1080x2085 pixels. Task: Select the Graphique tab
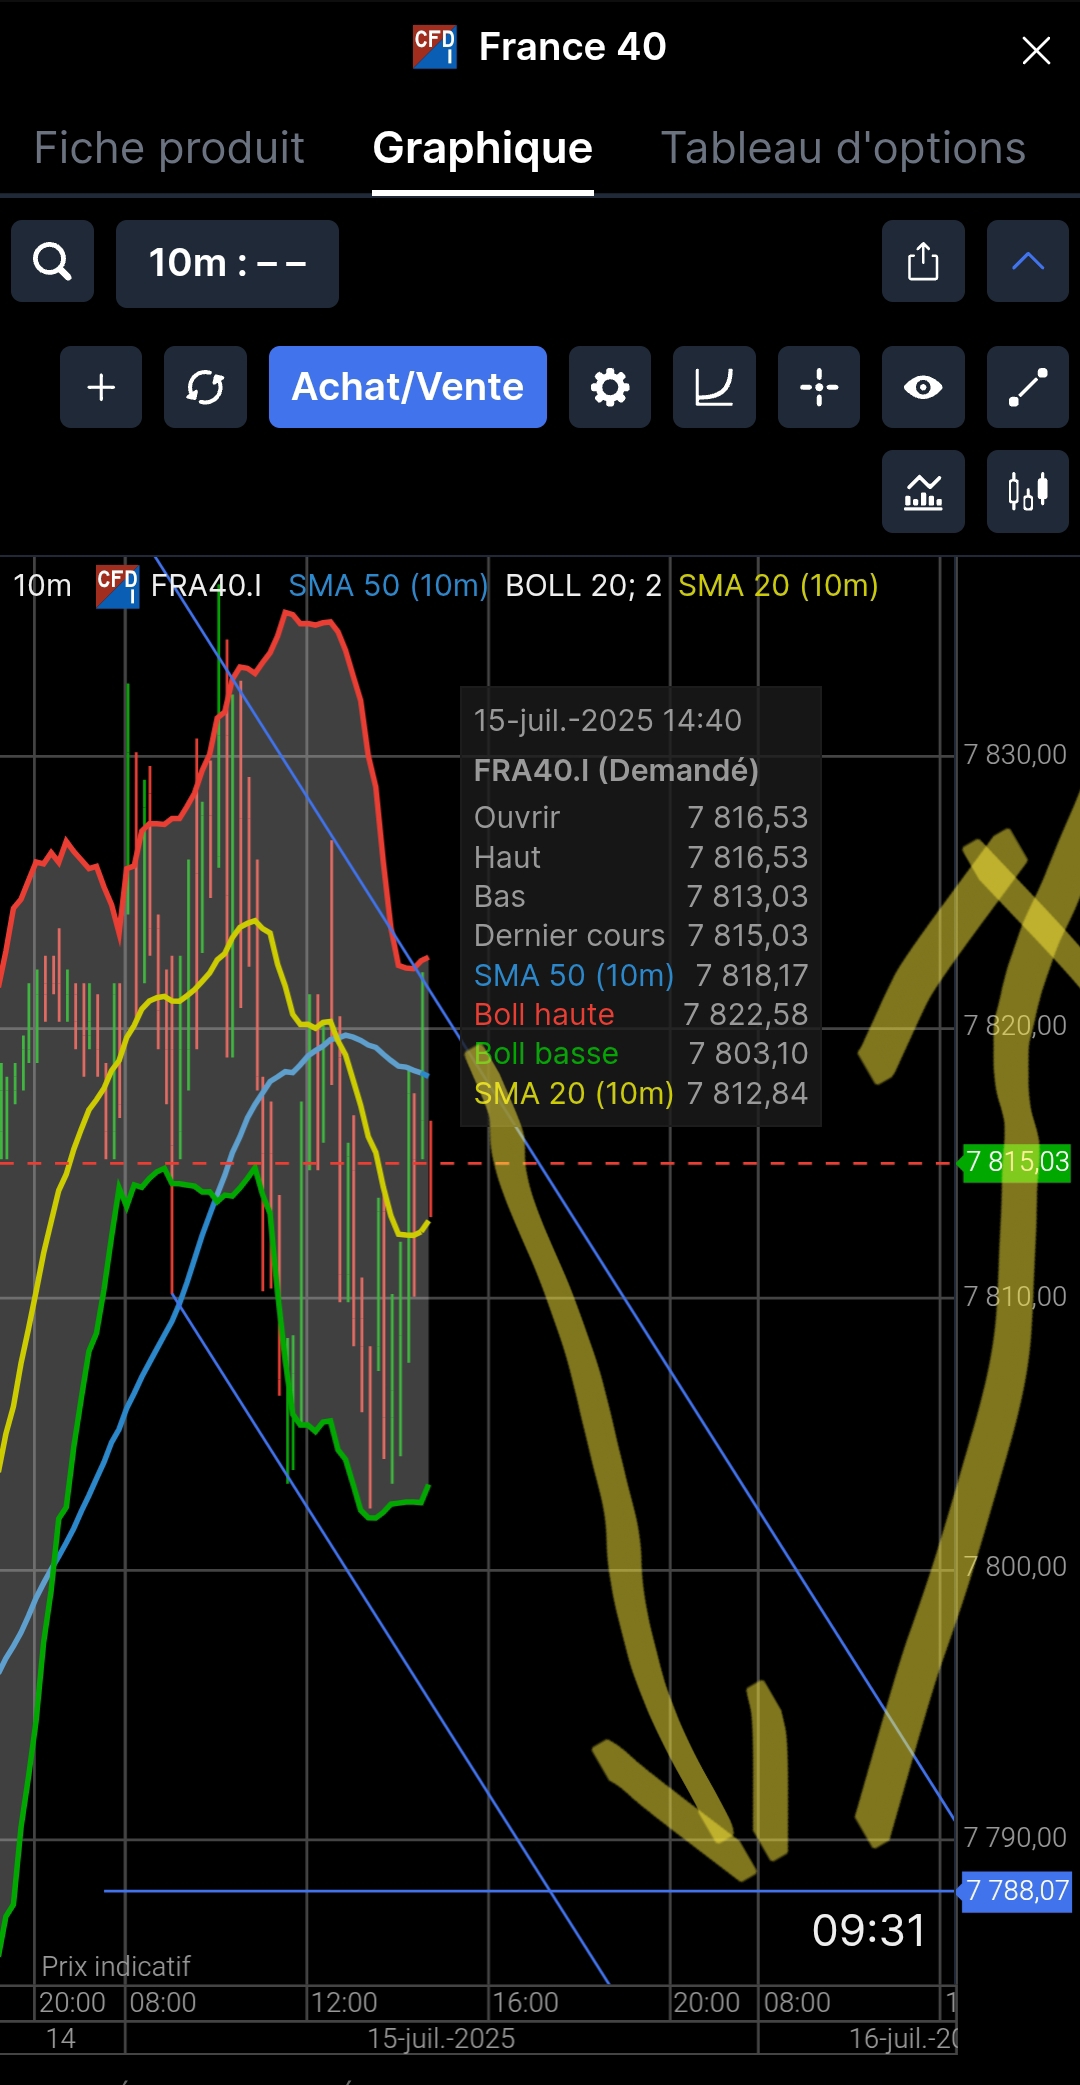(x=483, y=148)
